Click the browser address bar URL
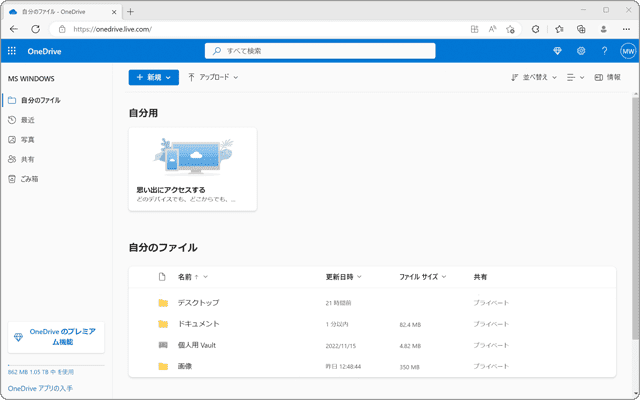Screen dimensions: 640x400 [113, 29]
